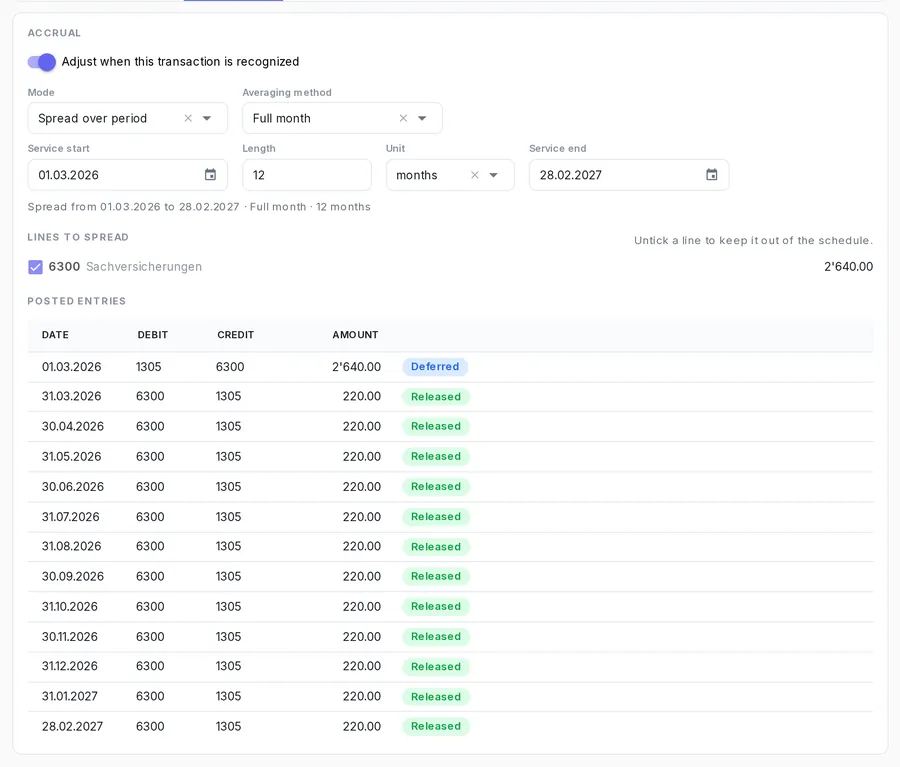900x767 pixels.
Task: Expand the Mode dropdown arrow
Action: click(x=207, y=118)
